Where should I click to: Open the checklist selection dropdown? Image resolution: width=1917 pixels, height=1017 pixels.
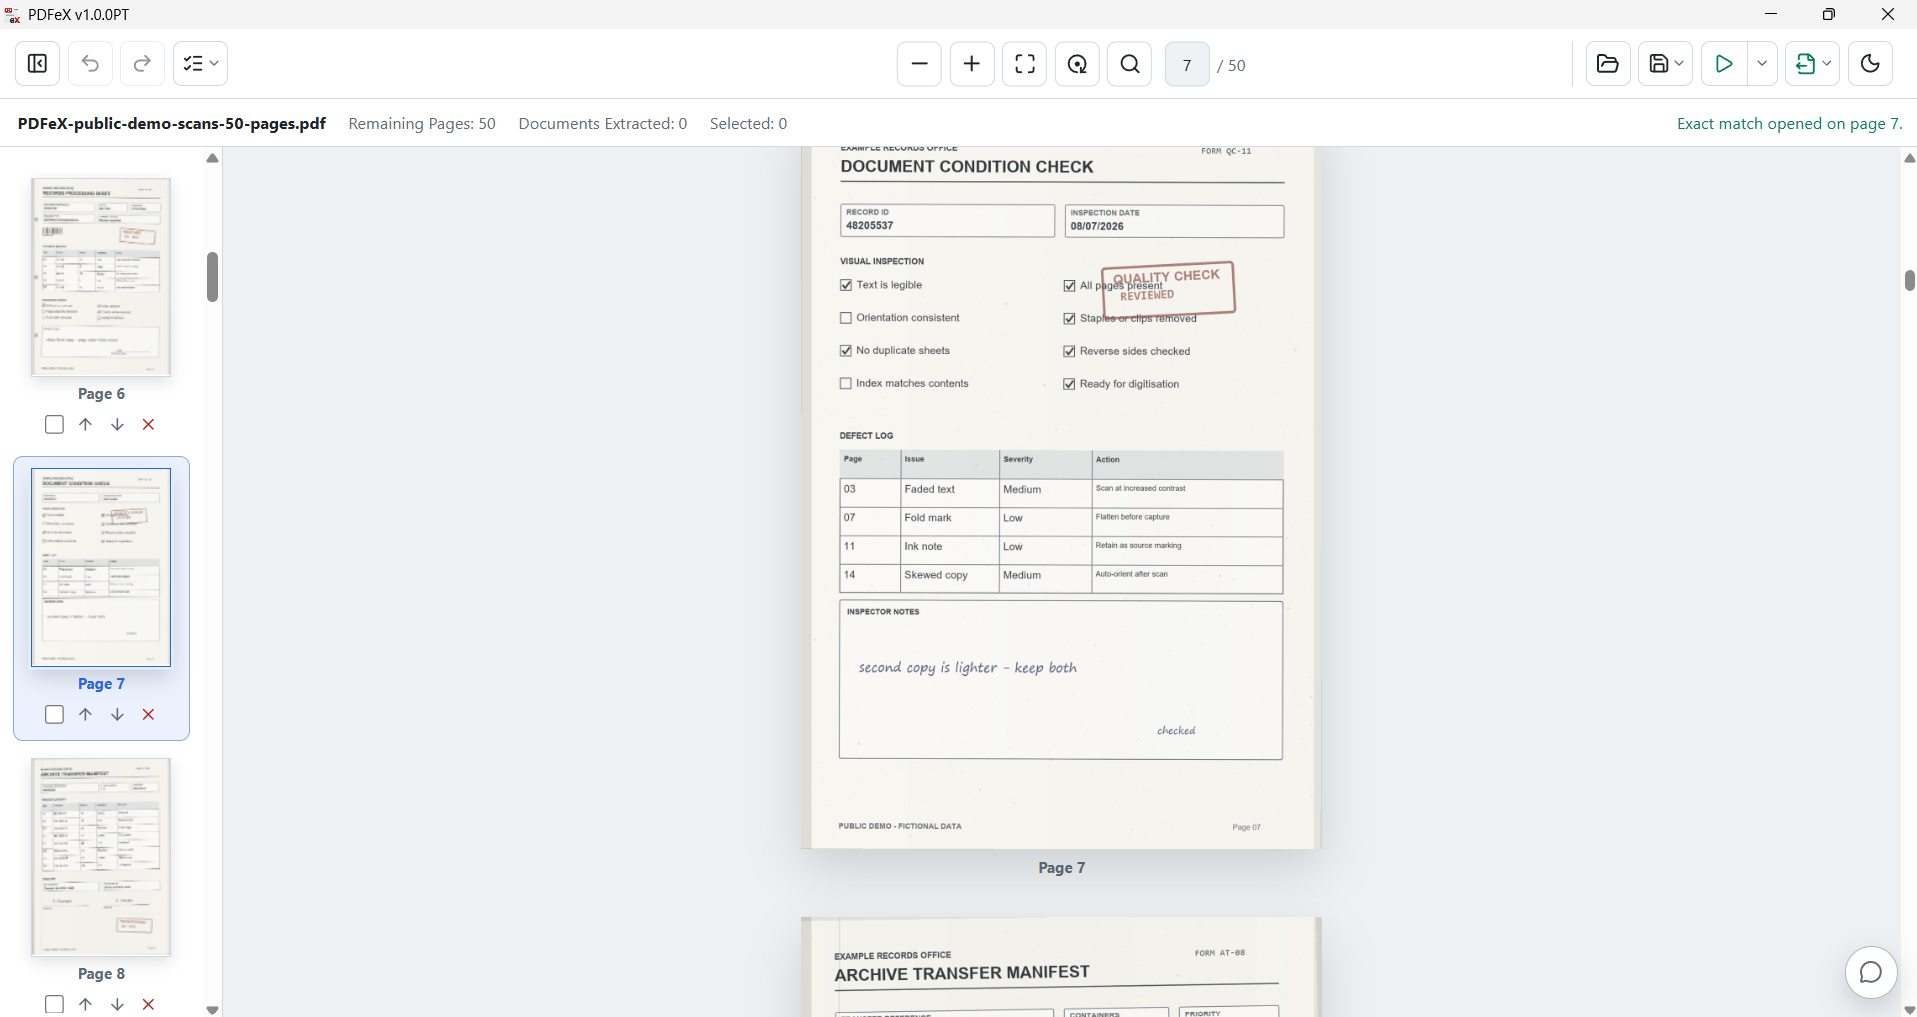200,64
